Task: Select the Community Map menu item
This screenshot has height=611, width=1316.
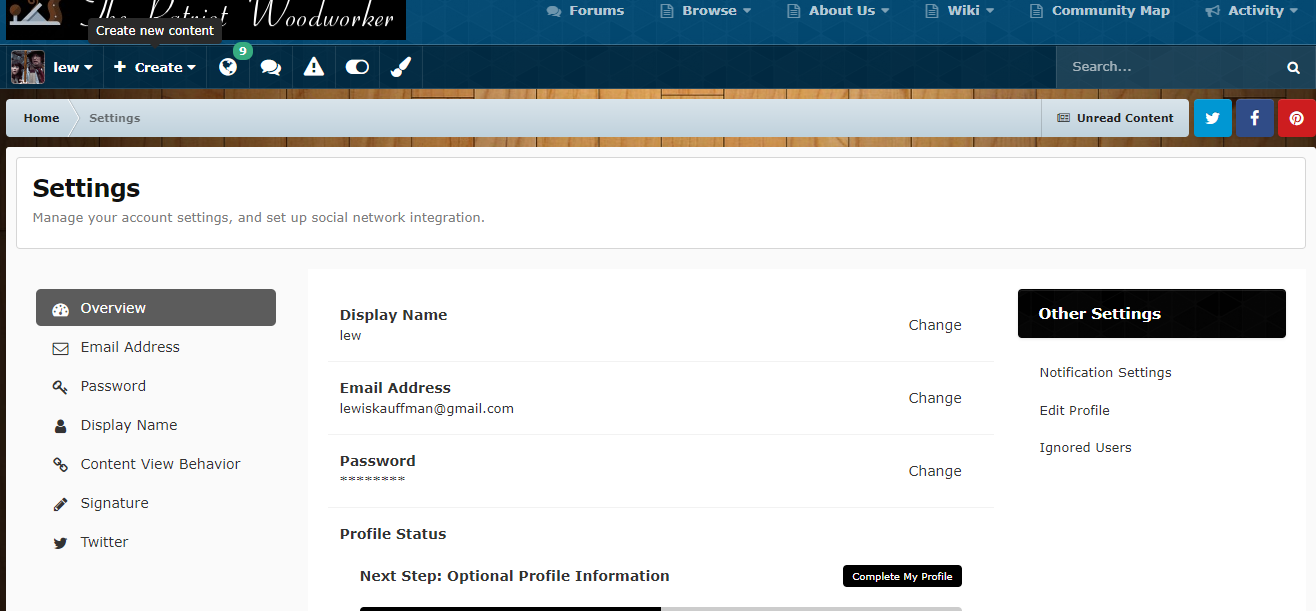Action: click(1110, 10)
